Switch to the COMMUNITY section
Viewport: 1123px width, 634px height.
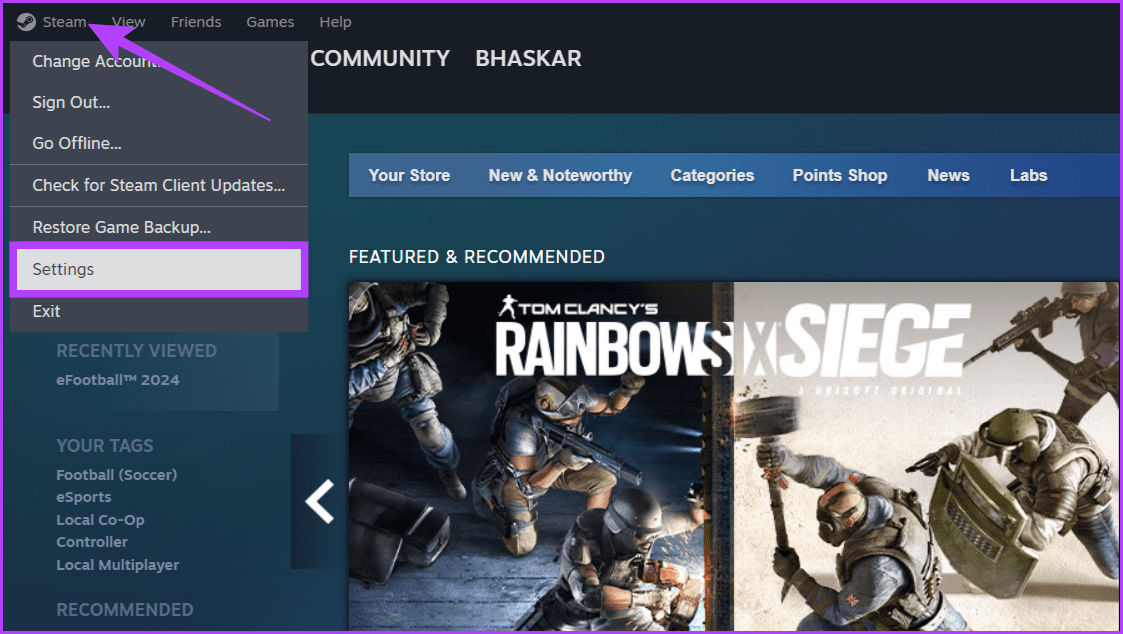pyautogui.click(x=380, y=58)
